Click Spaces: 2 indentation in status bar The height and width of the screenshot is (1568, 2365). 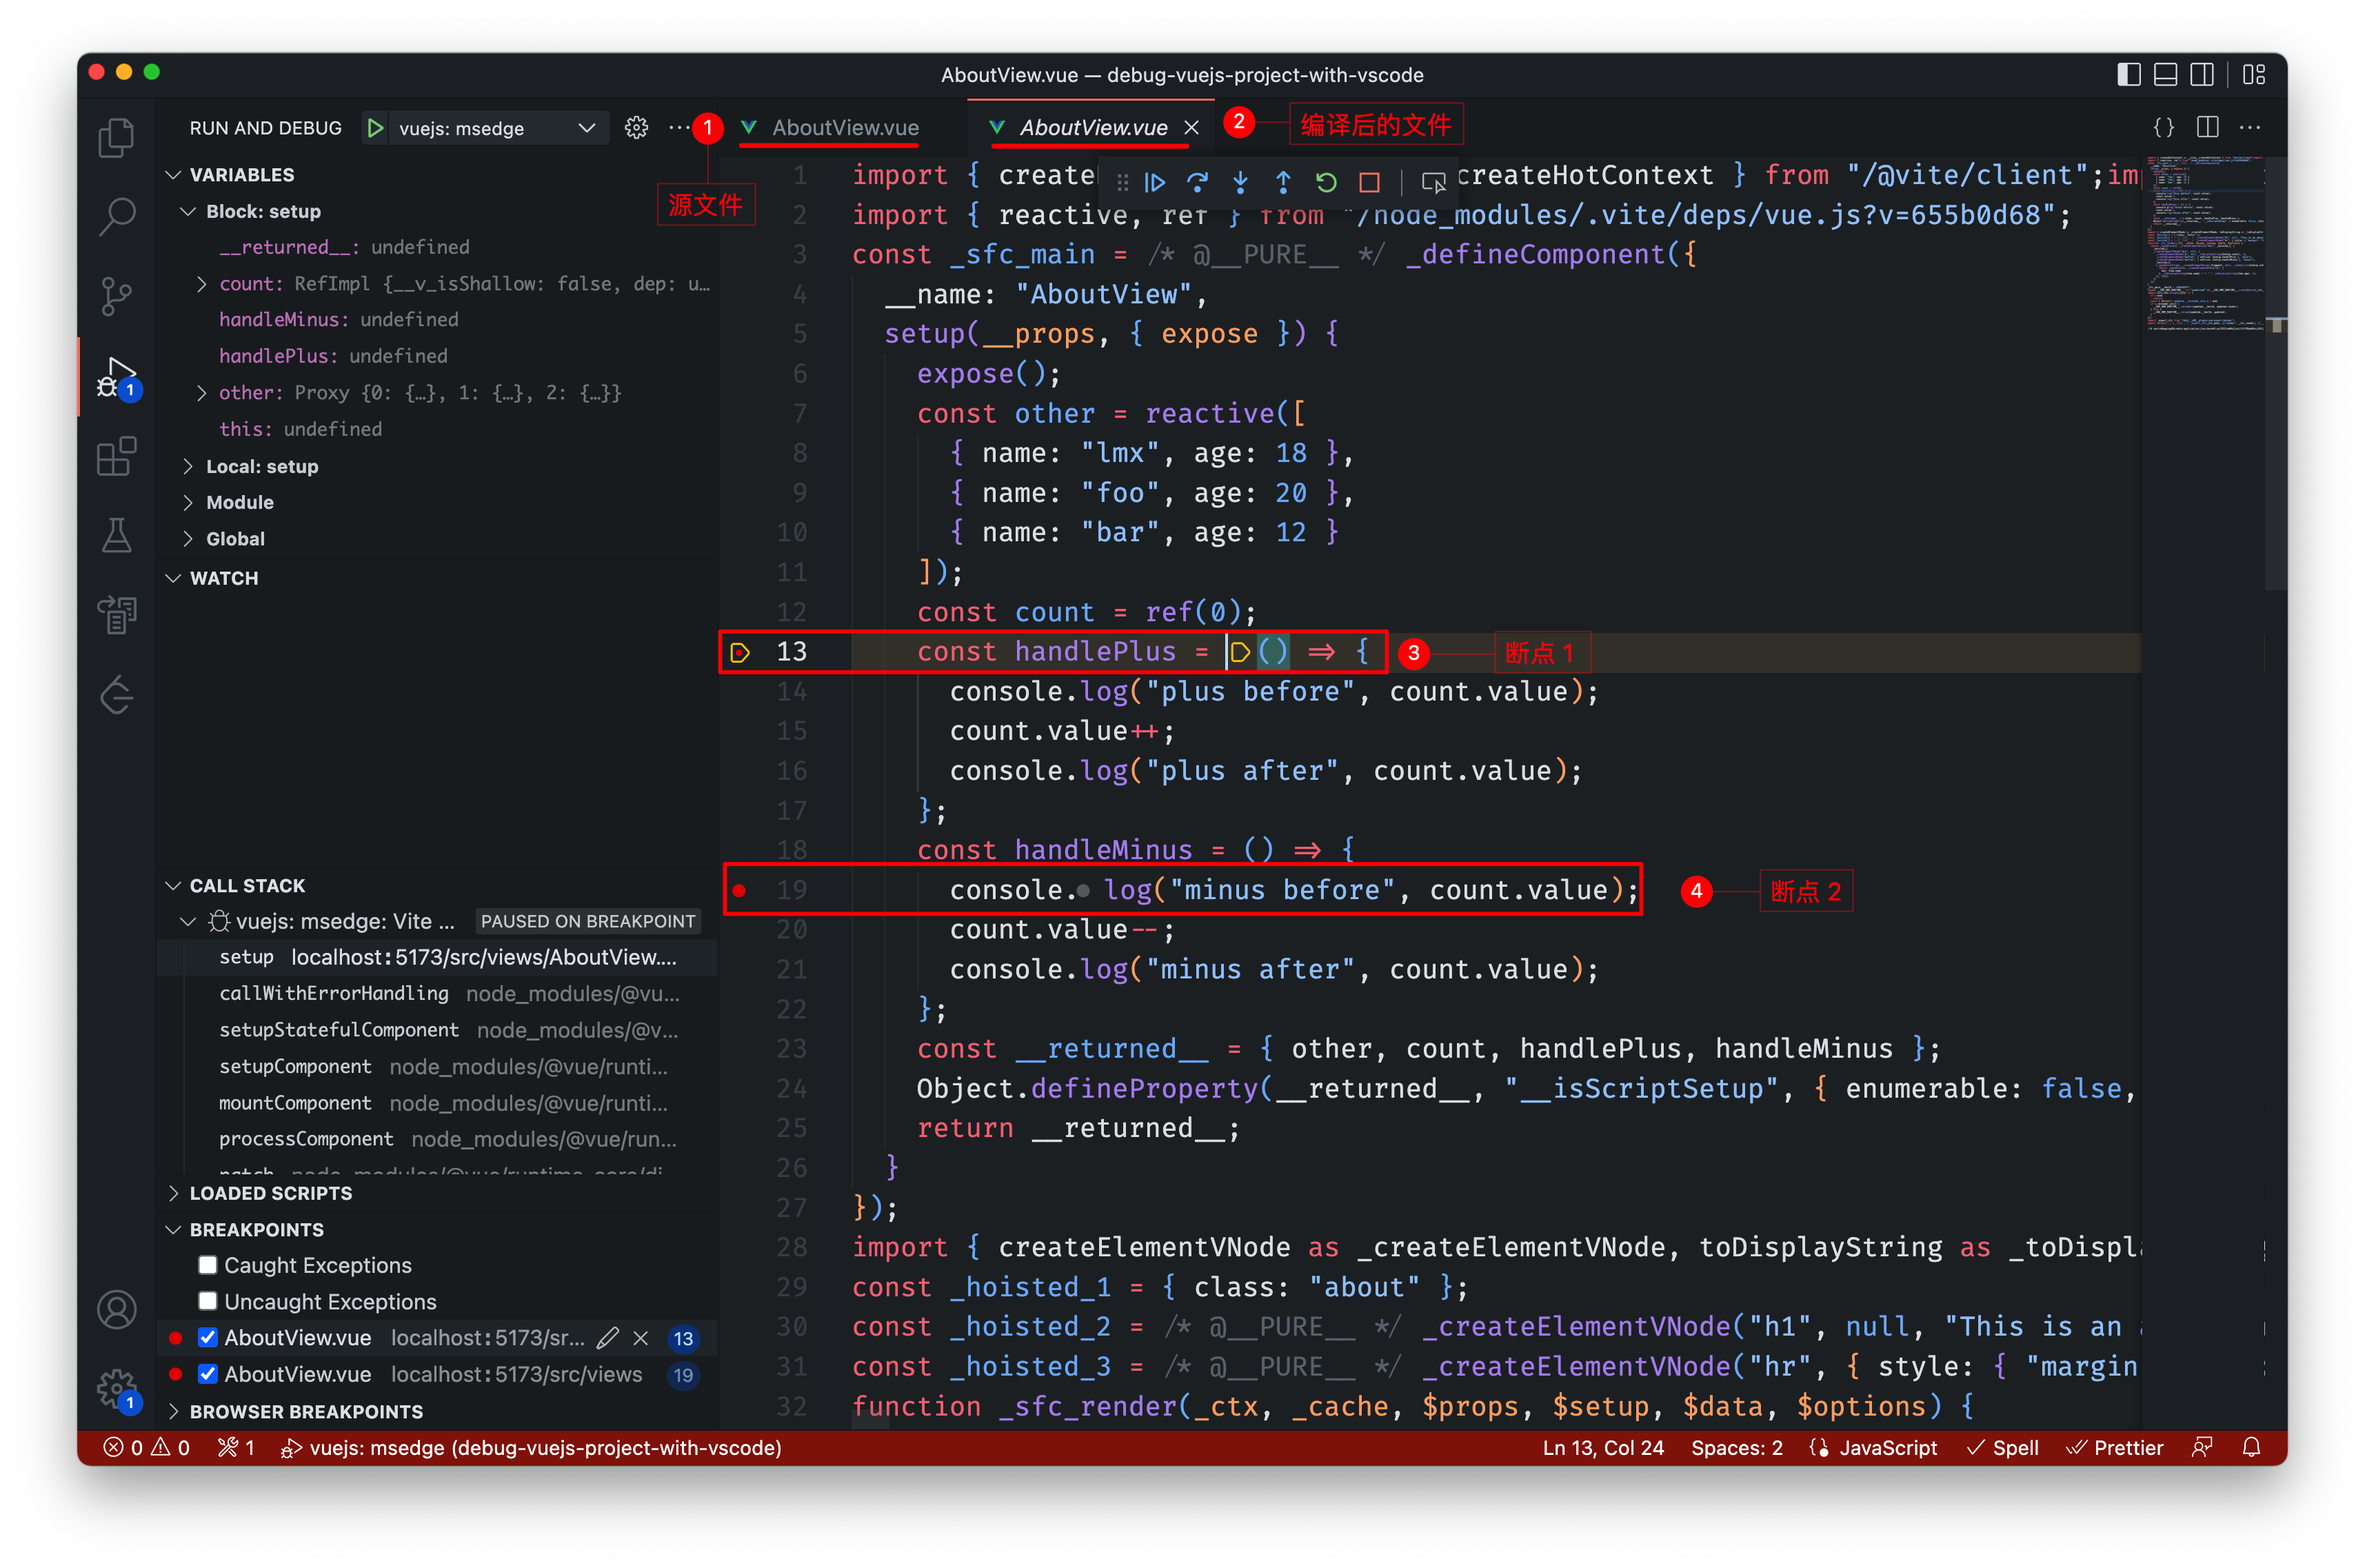point(1736,1447)
